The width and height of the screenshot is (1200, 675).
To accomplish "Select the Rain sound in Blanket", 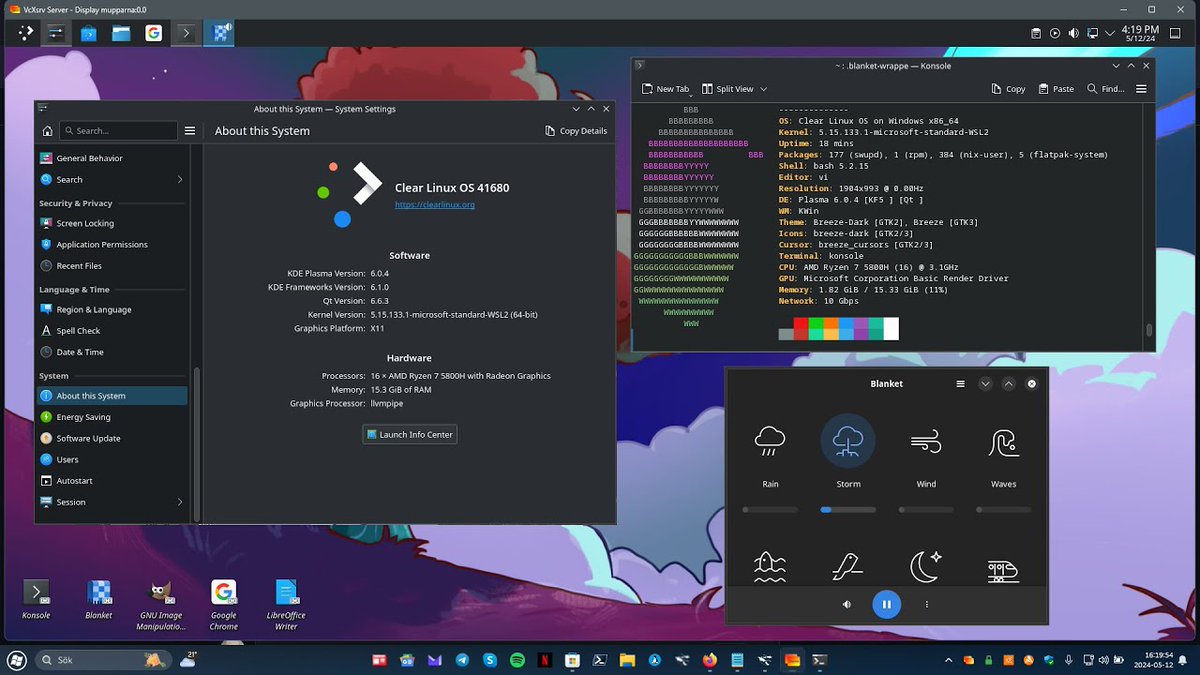I will pos(770,441).
